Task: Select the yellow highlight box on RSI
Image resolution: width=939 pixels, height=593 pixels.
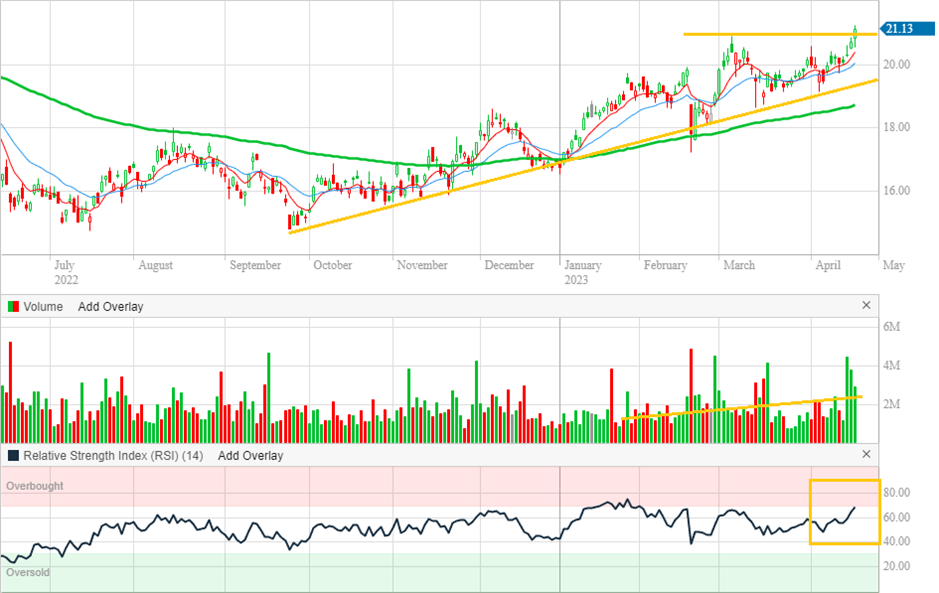Action: pos(844,482)
